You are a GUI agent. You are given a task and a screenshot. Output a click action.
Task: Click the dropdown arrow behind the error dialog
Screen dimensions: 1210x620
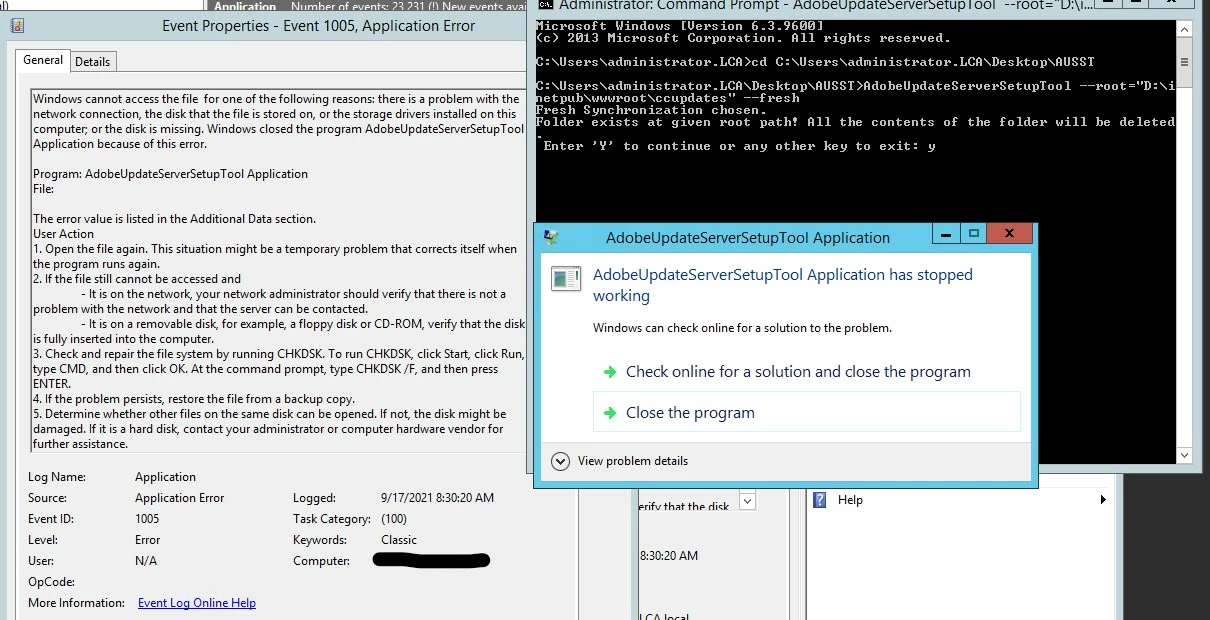[748, 501]
